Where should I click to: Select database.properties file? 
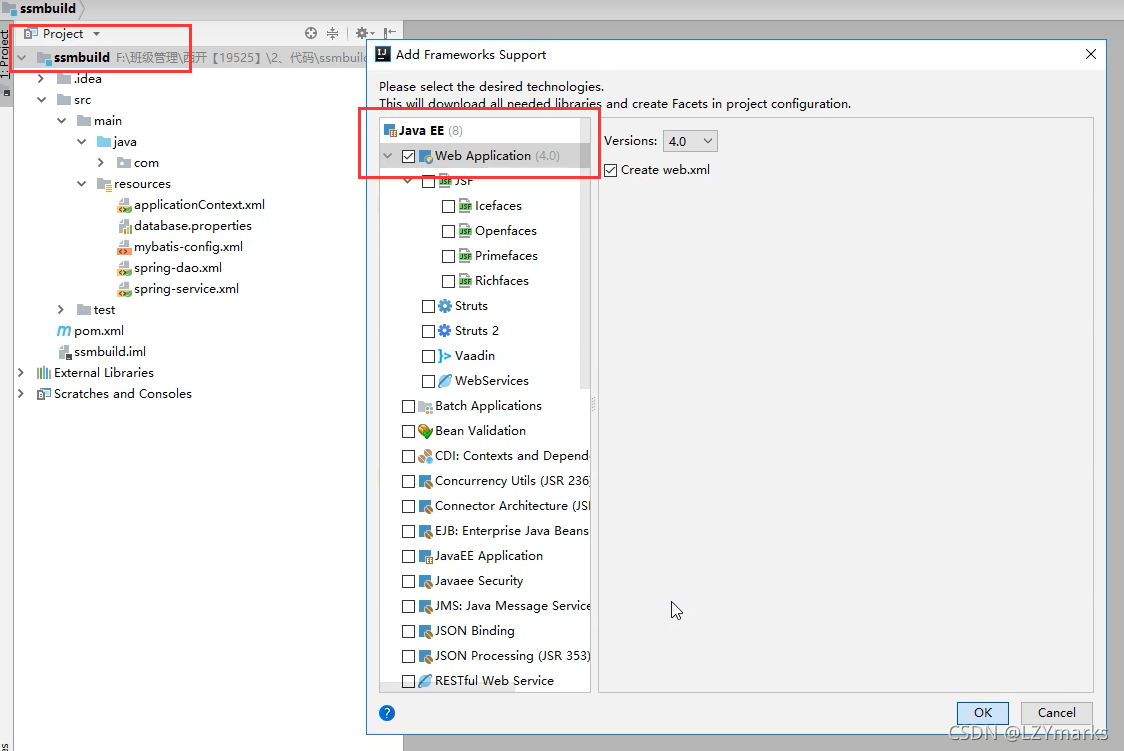point(184,226)
